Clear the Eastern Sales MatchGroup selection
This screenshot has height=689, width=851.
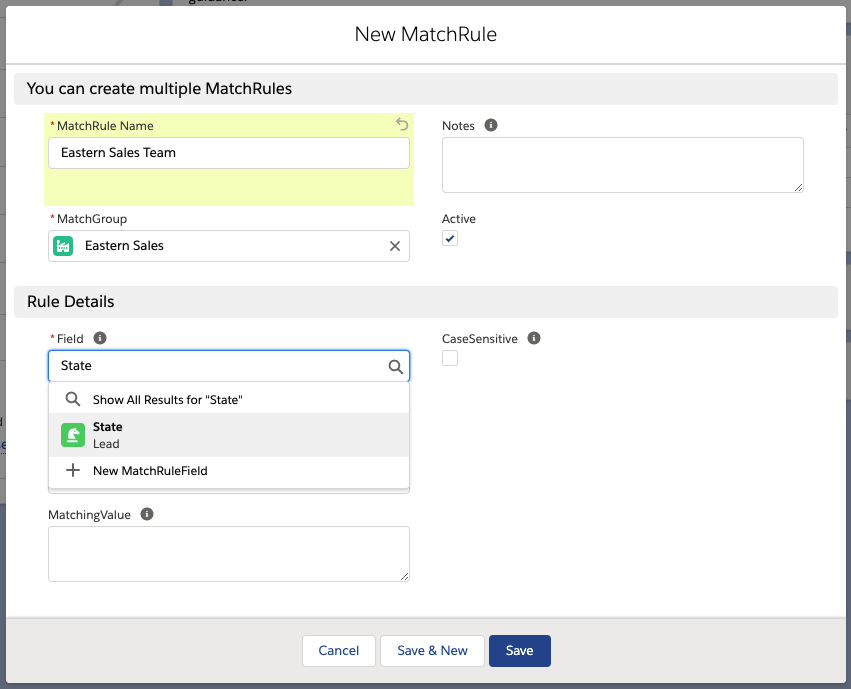[395, 246]
